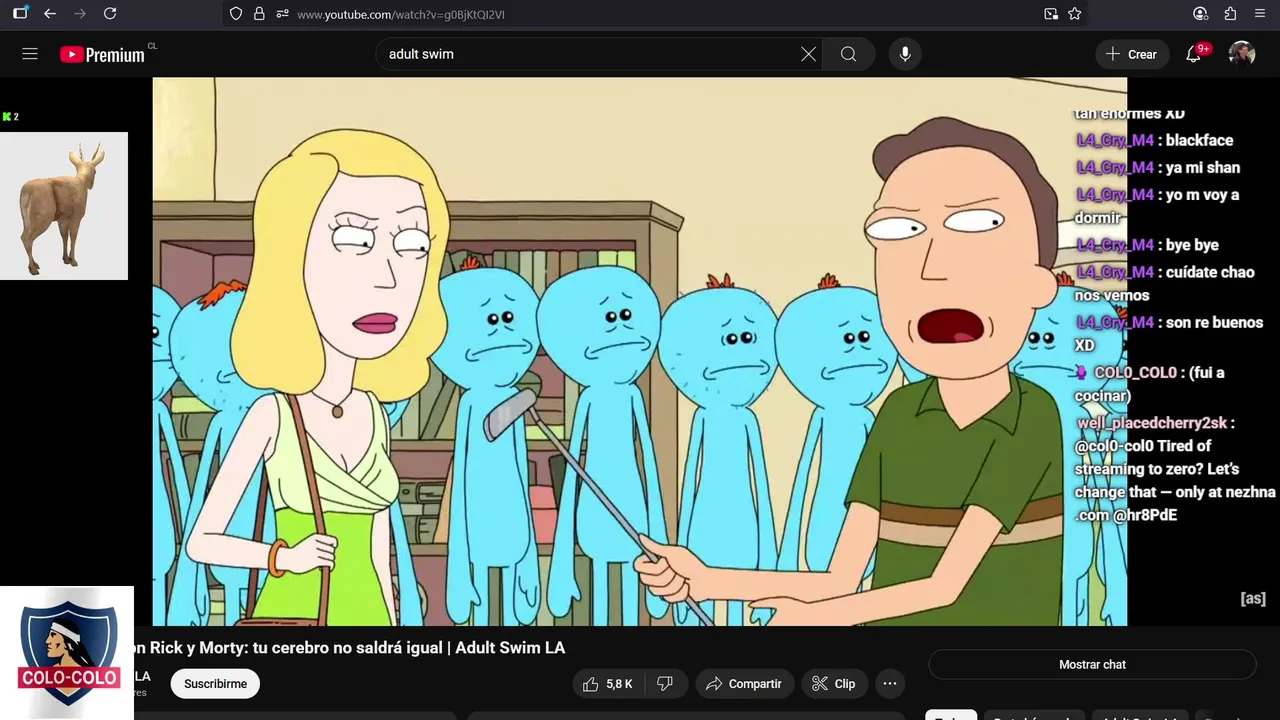Open site permissions icon in address bar
1280x720 pixels.
click(x=282, y=14)
